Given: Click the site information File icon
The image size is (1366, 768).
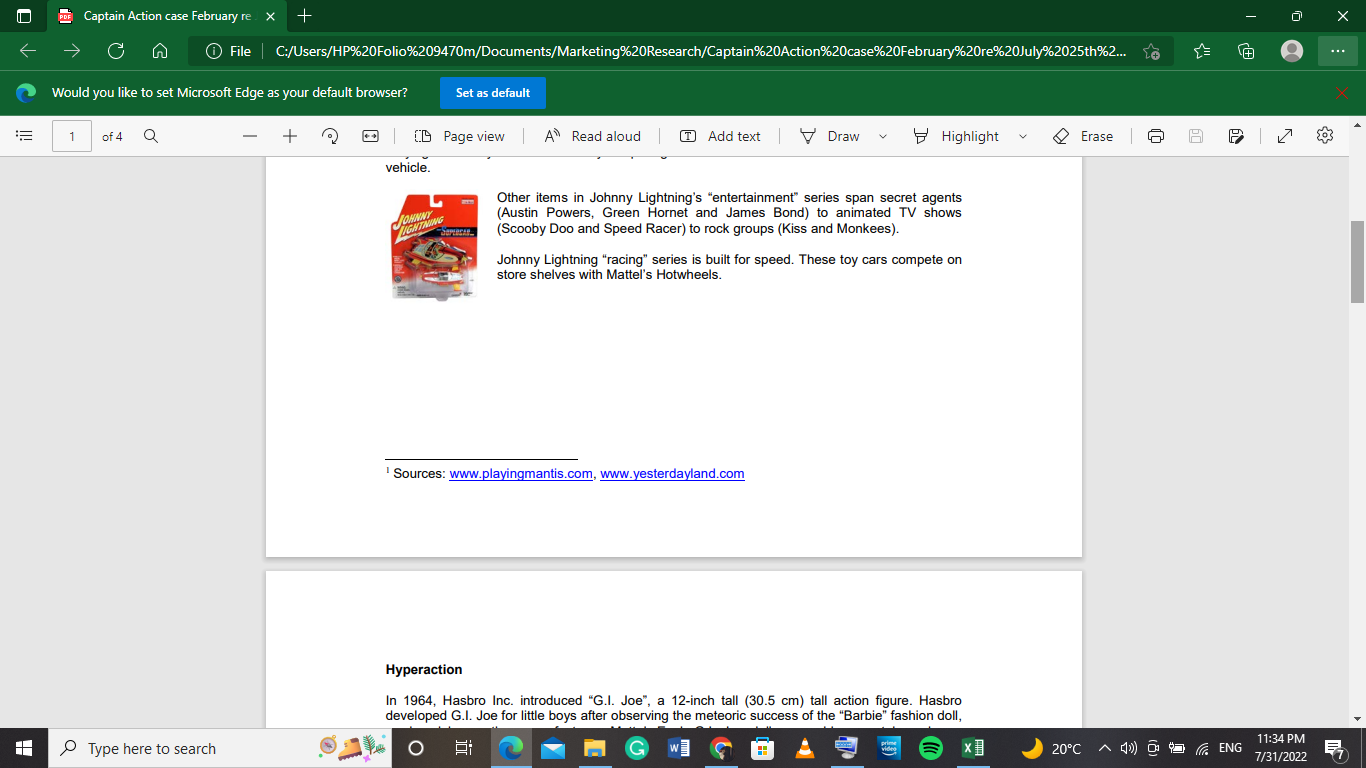Looking at the screenshot, I should click(228, 51).
